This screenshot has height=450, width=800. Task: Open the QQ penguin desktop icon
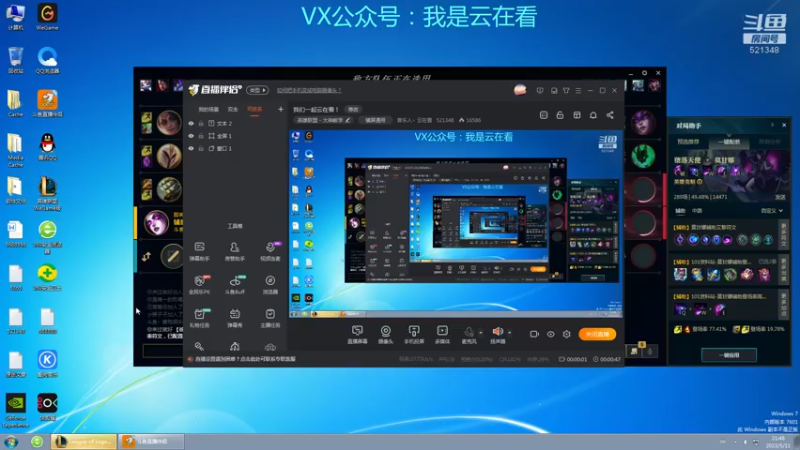click(x=47, y=146)
